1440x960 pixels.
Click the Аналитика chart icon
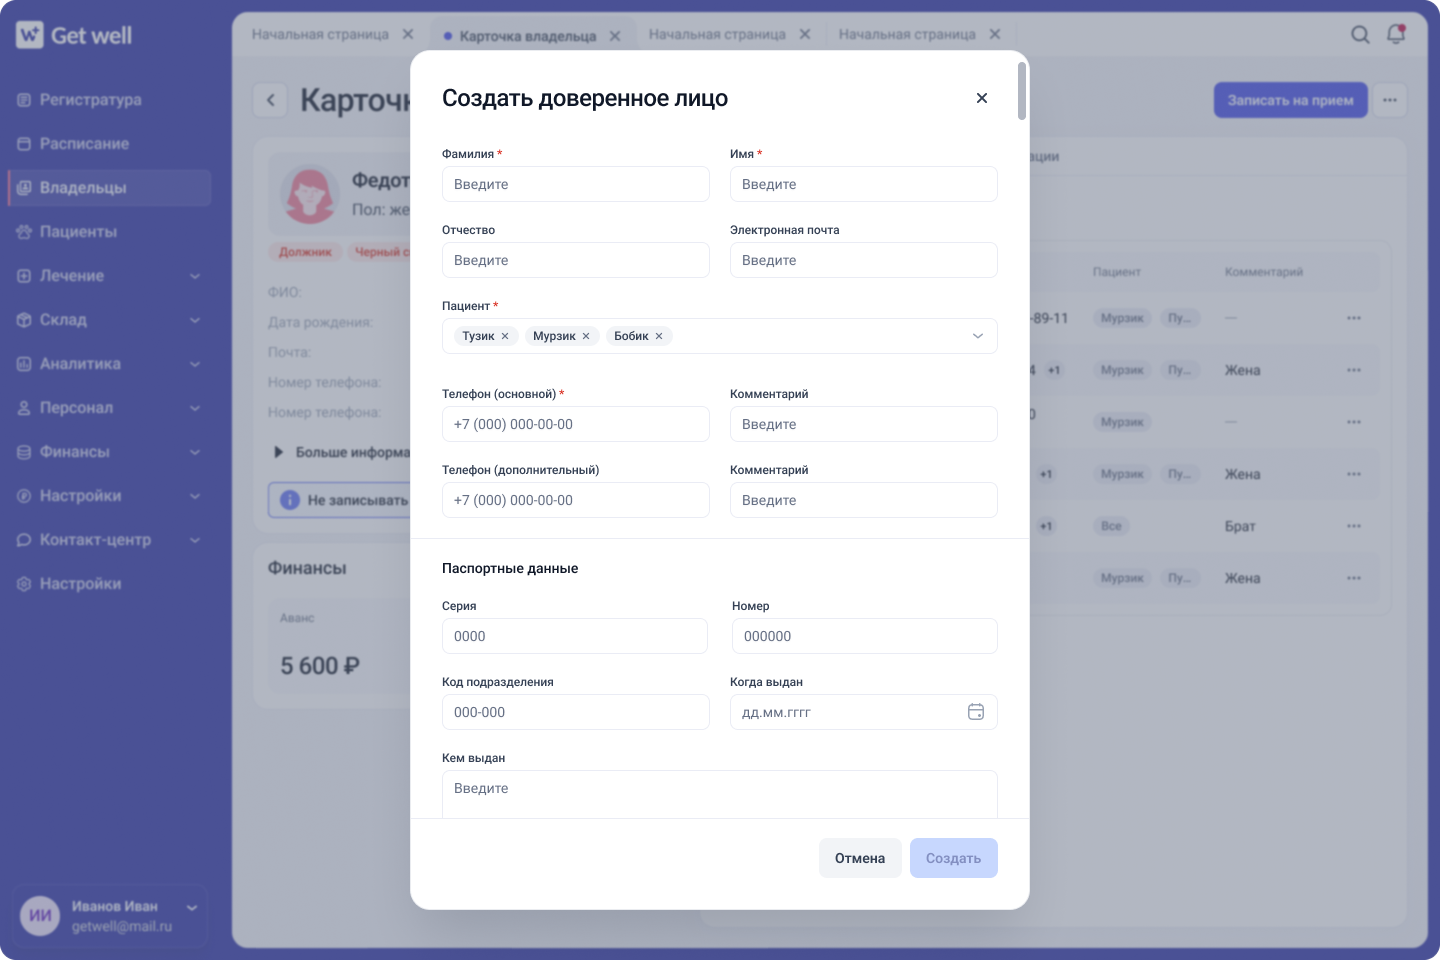24,364
